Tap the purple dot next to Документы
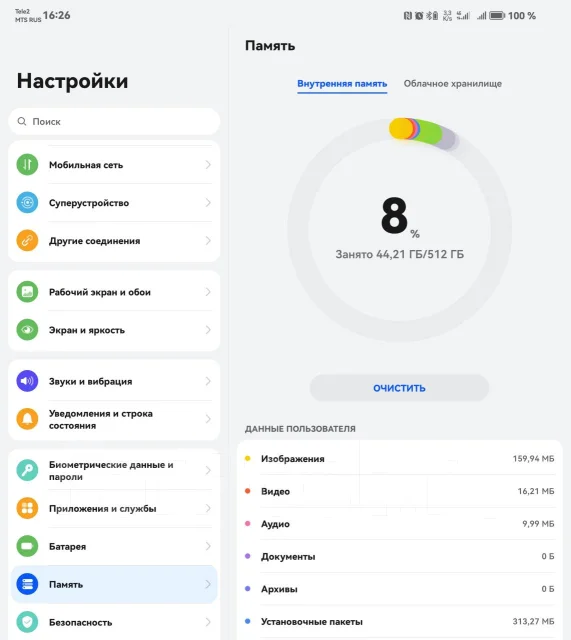 pos(247,556)
